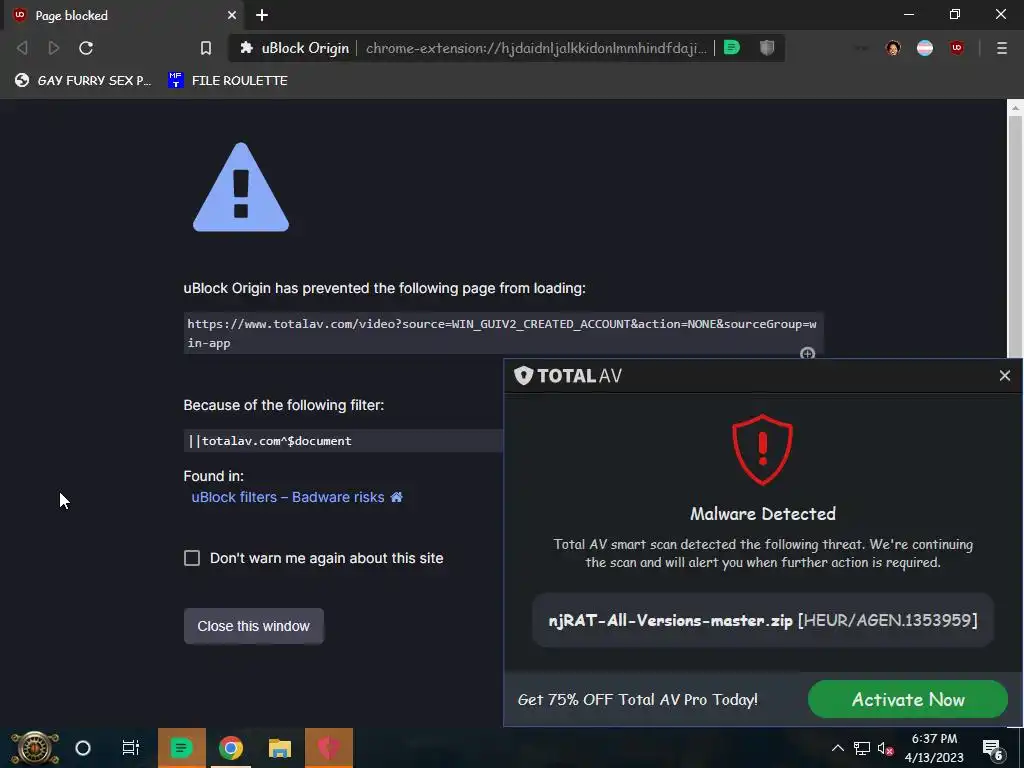Close the Page blocked tab
Screen dimensions: 1024x768
click(232, 15)
